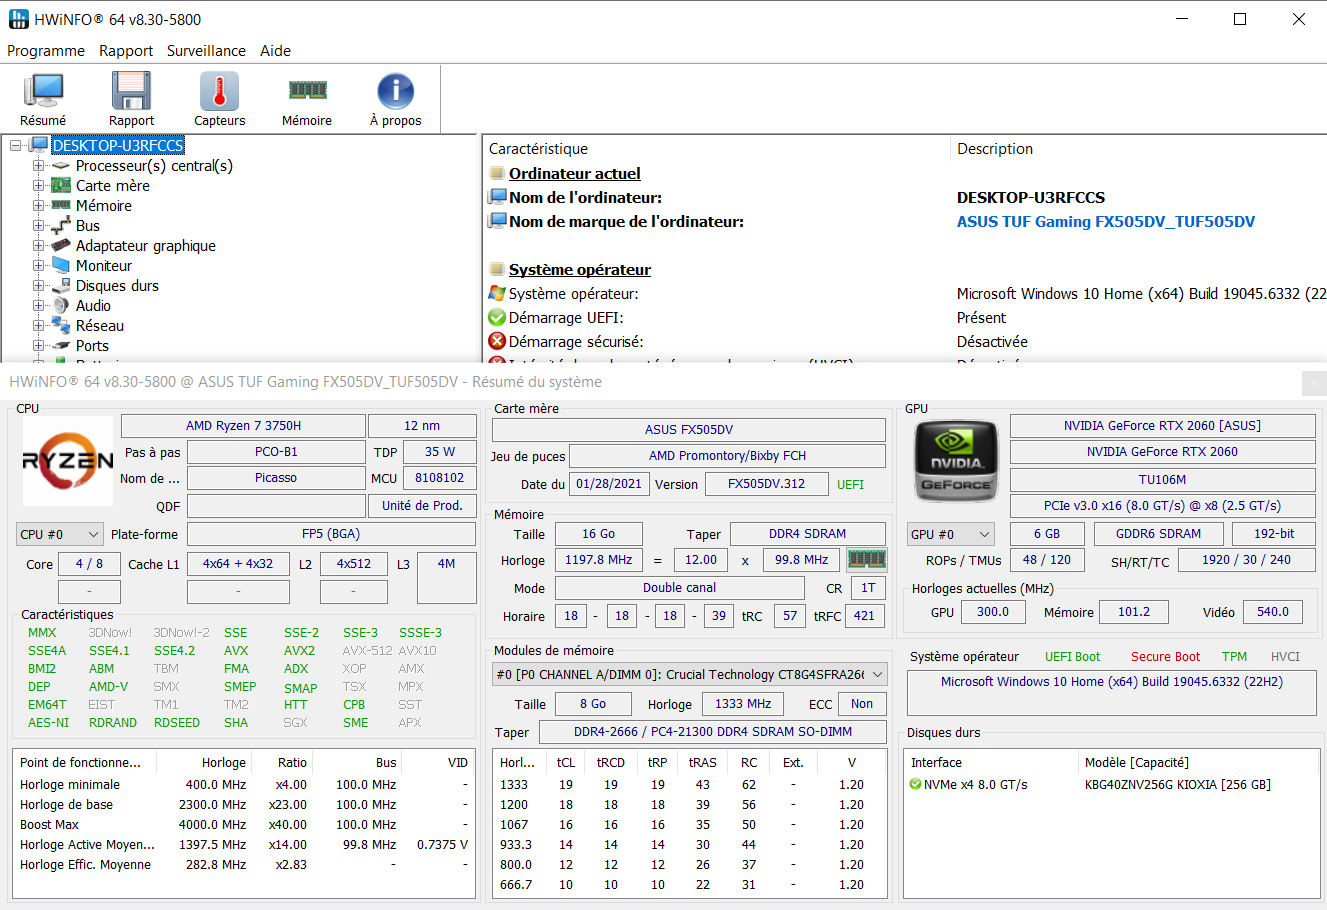The height and width of the screenshot is (910, 1327).
Task: Click the Mémoire toolbar icon
Action: tap(307, 92)
